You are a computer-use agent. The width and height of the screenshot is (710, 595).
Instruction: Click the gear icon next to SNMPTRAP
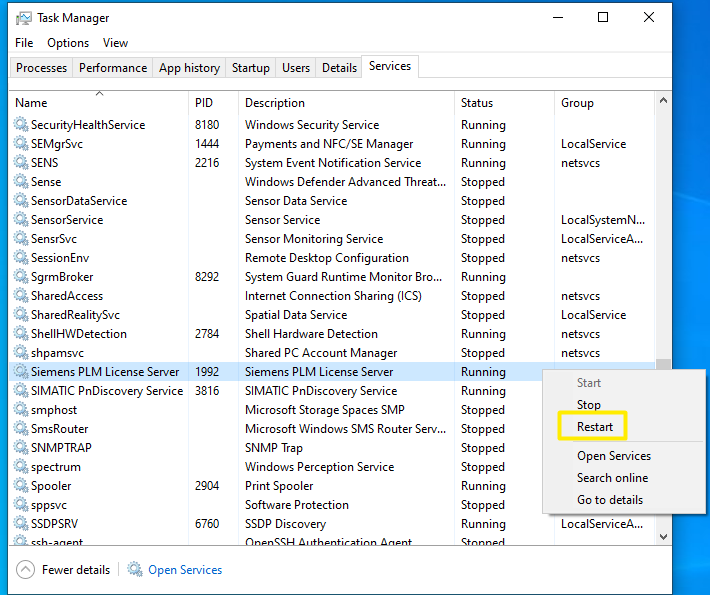[21, 448]
